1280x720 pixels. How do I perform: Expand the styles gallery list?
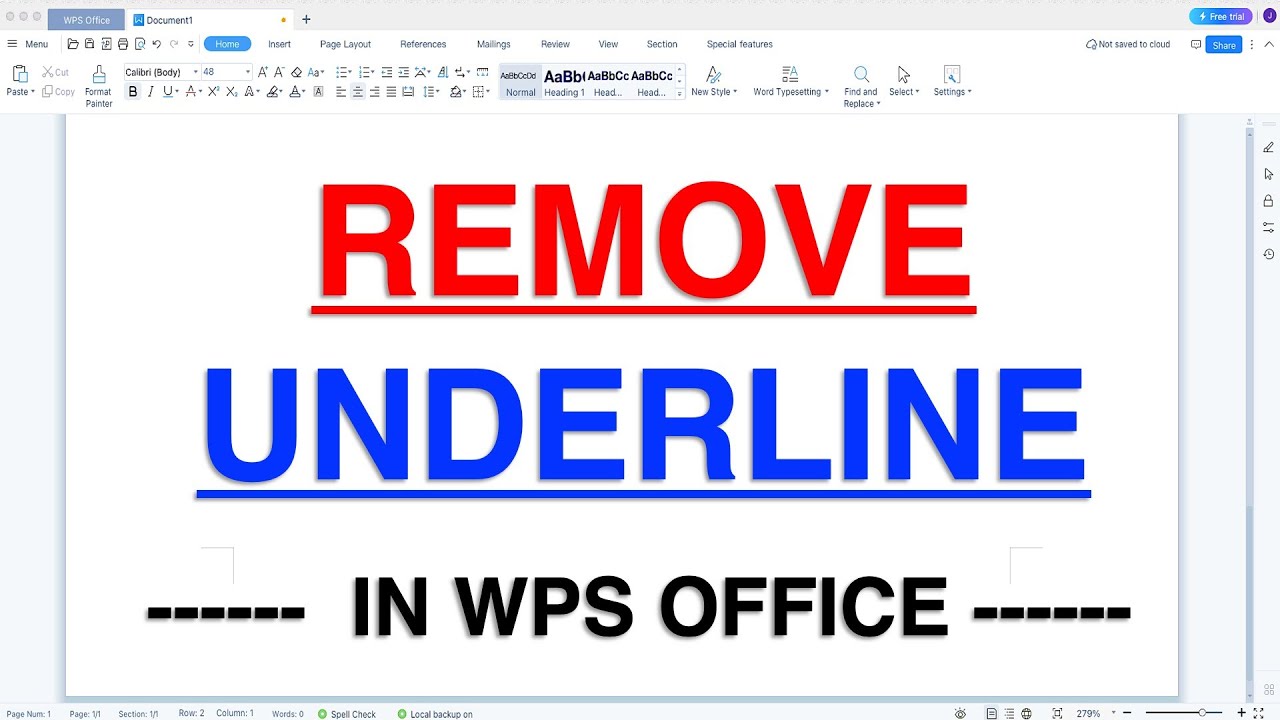(680, 94)
